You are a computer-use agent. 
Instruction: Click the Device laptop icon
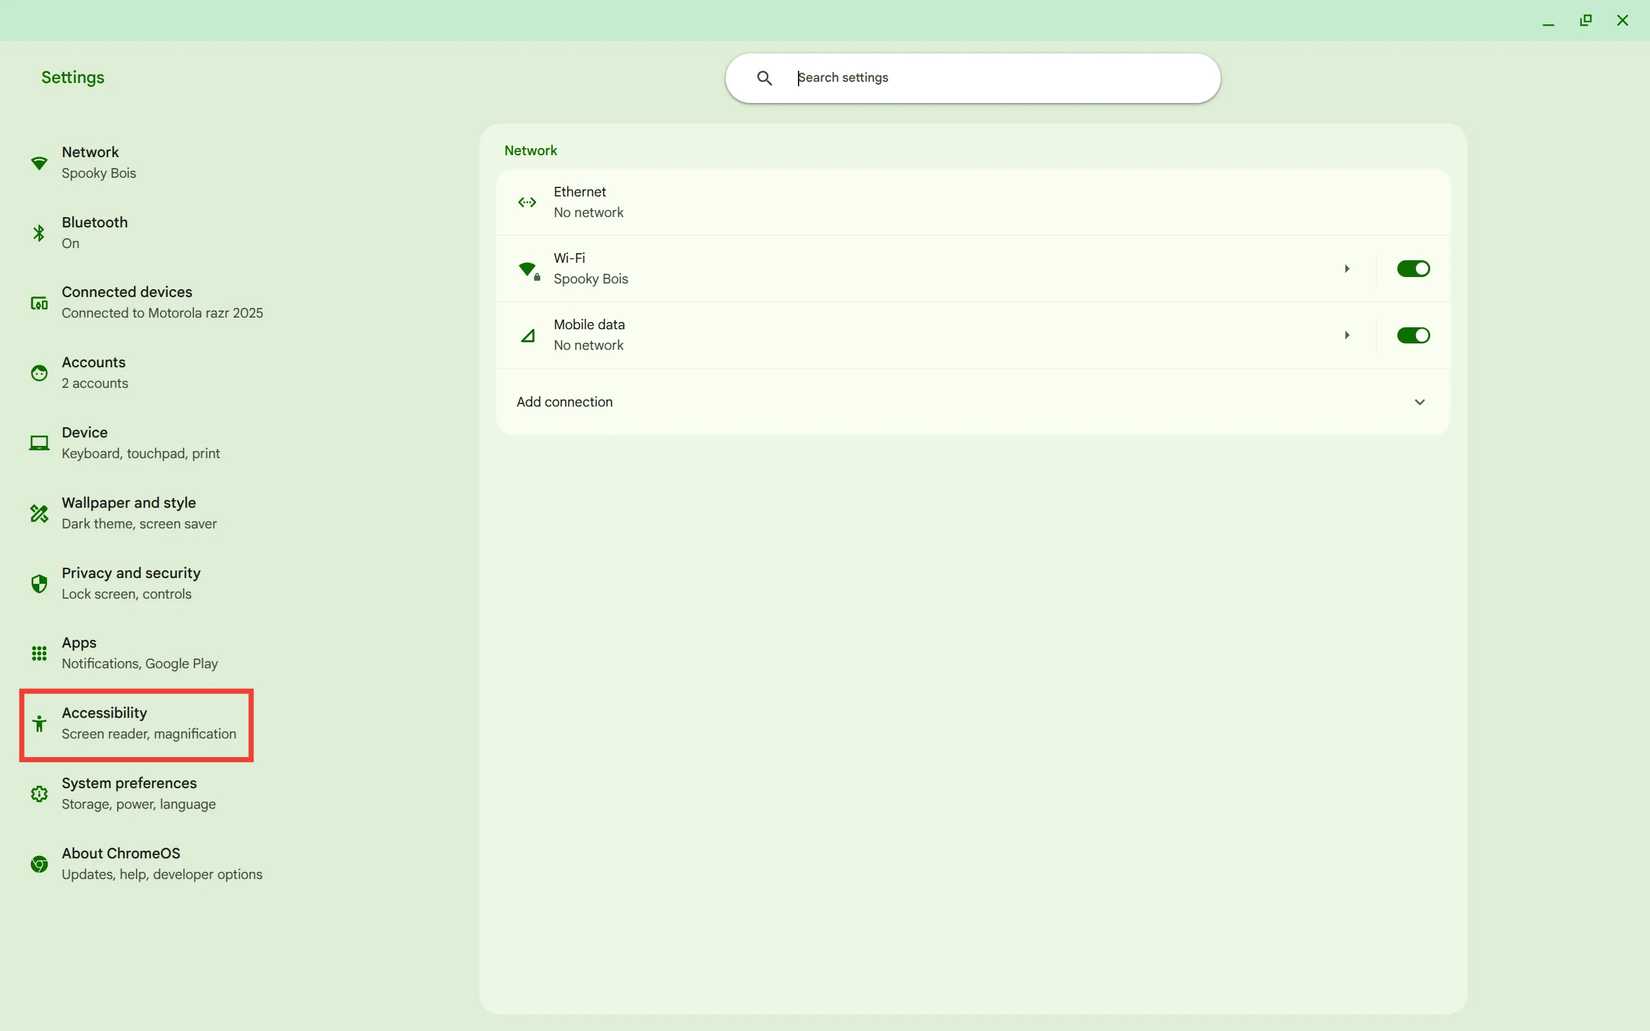click(x=39, y=442)
